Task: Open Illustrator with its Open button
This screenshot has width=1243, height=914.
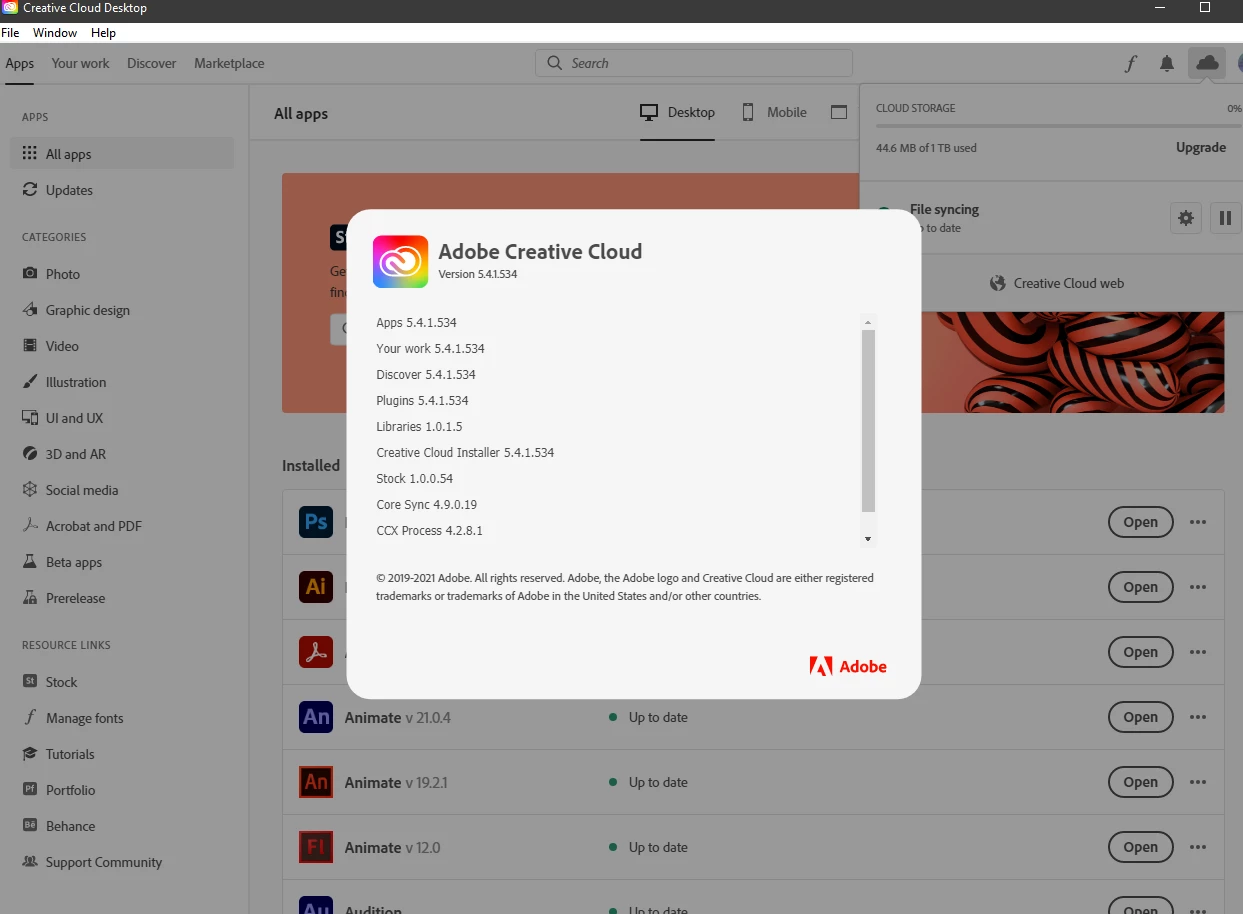Action: tap(1140, 587)
